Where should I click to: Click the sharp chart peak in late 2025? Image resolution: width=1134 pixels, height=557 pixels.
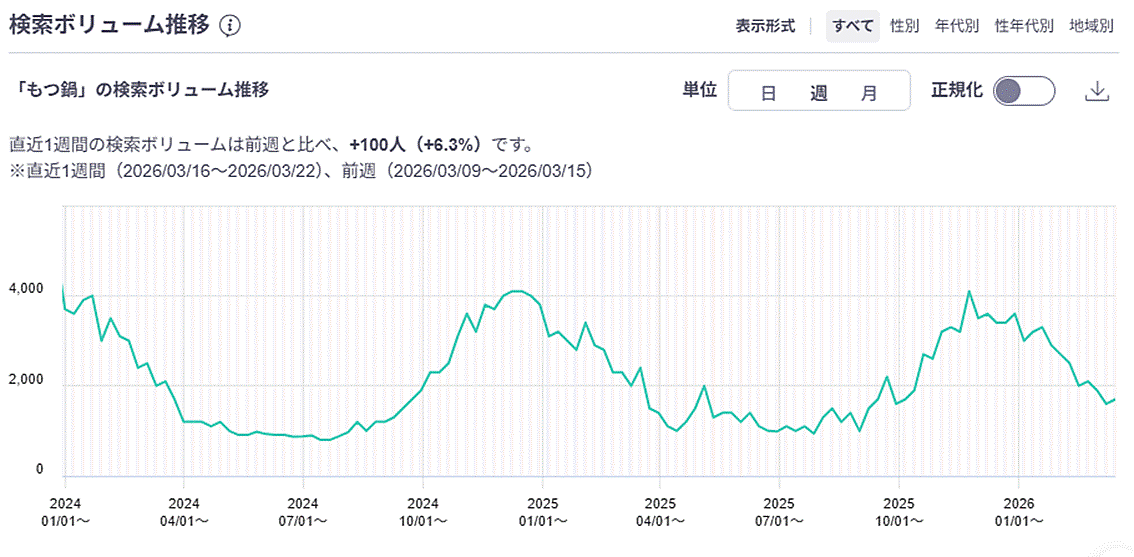click(x=969, y=292)
